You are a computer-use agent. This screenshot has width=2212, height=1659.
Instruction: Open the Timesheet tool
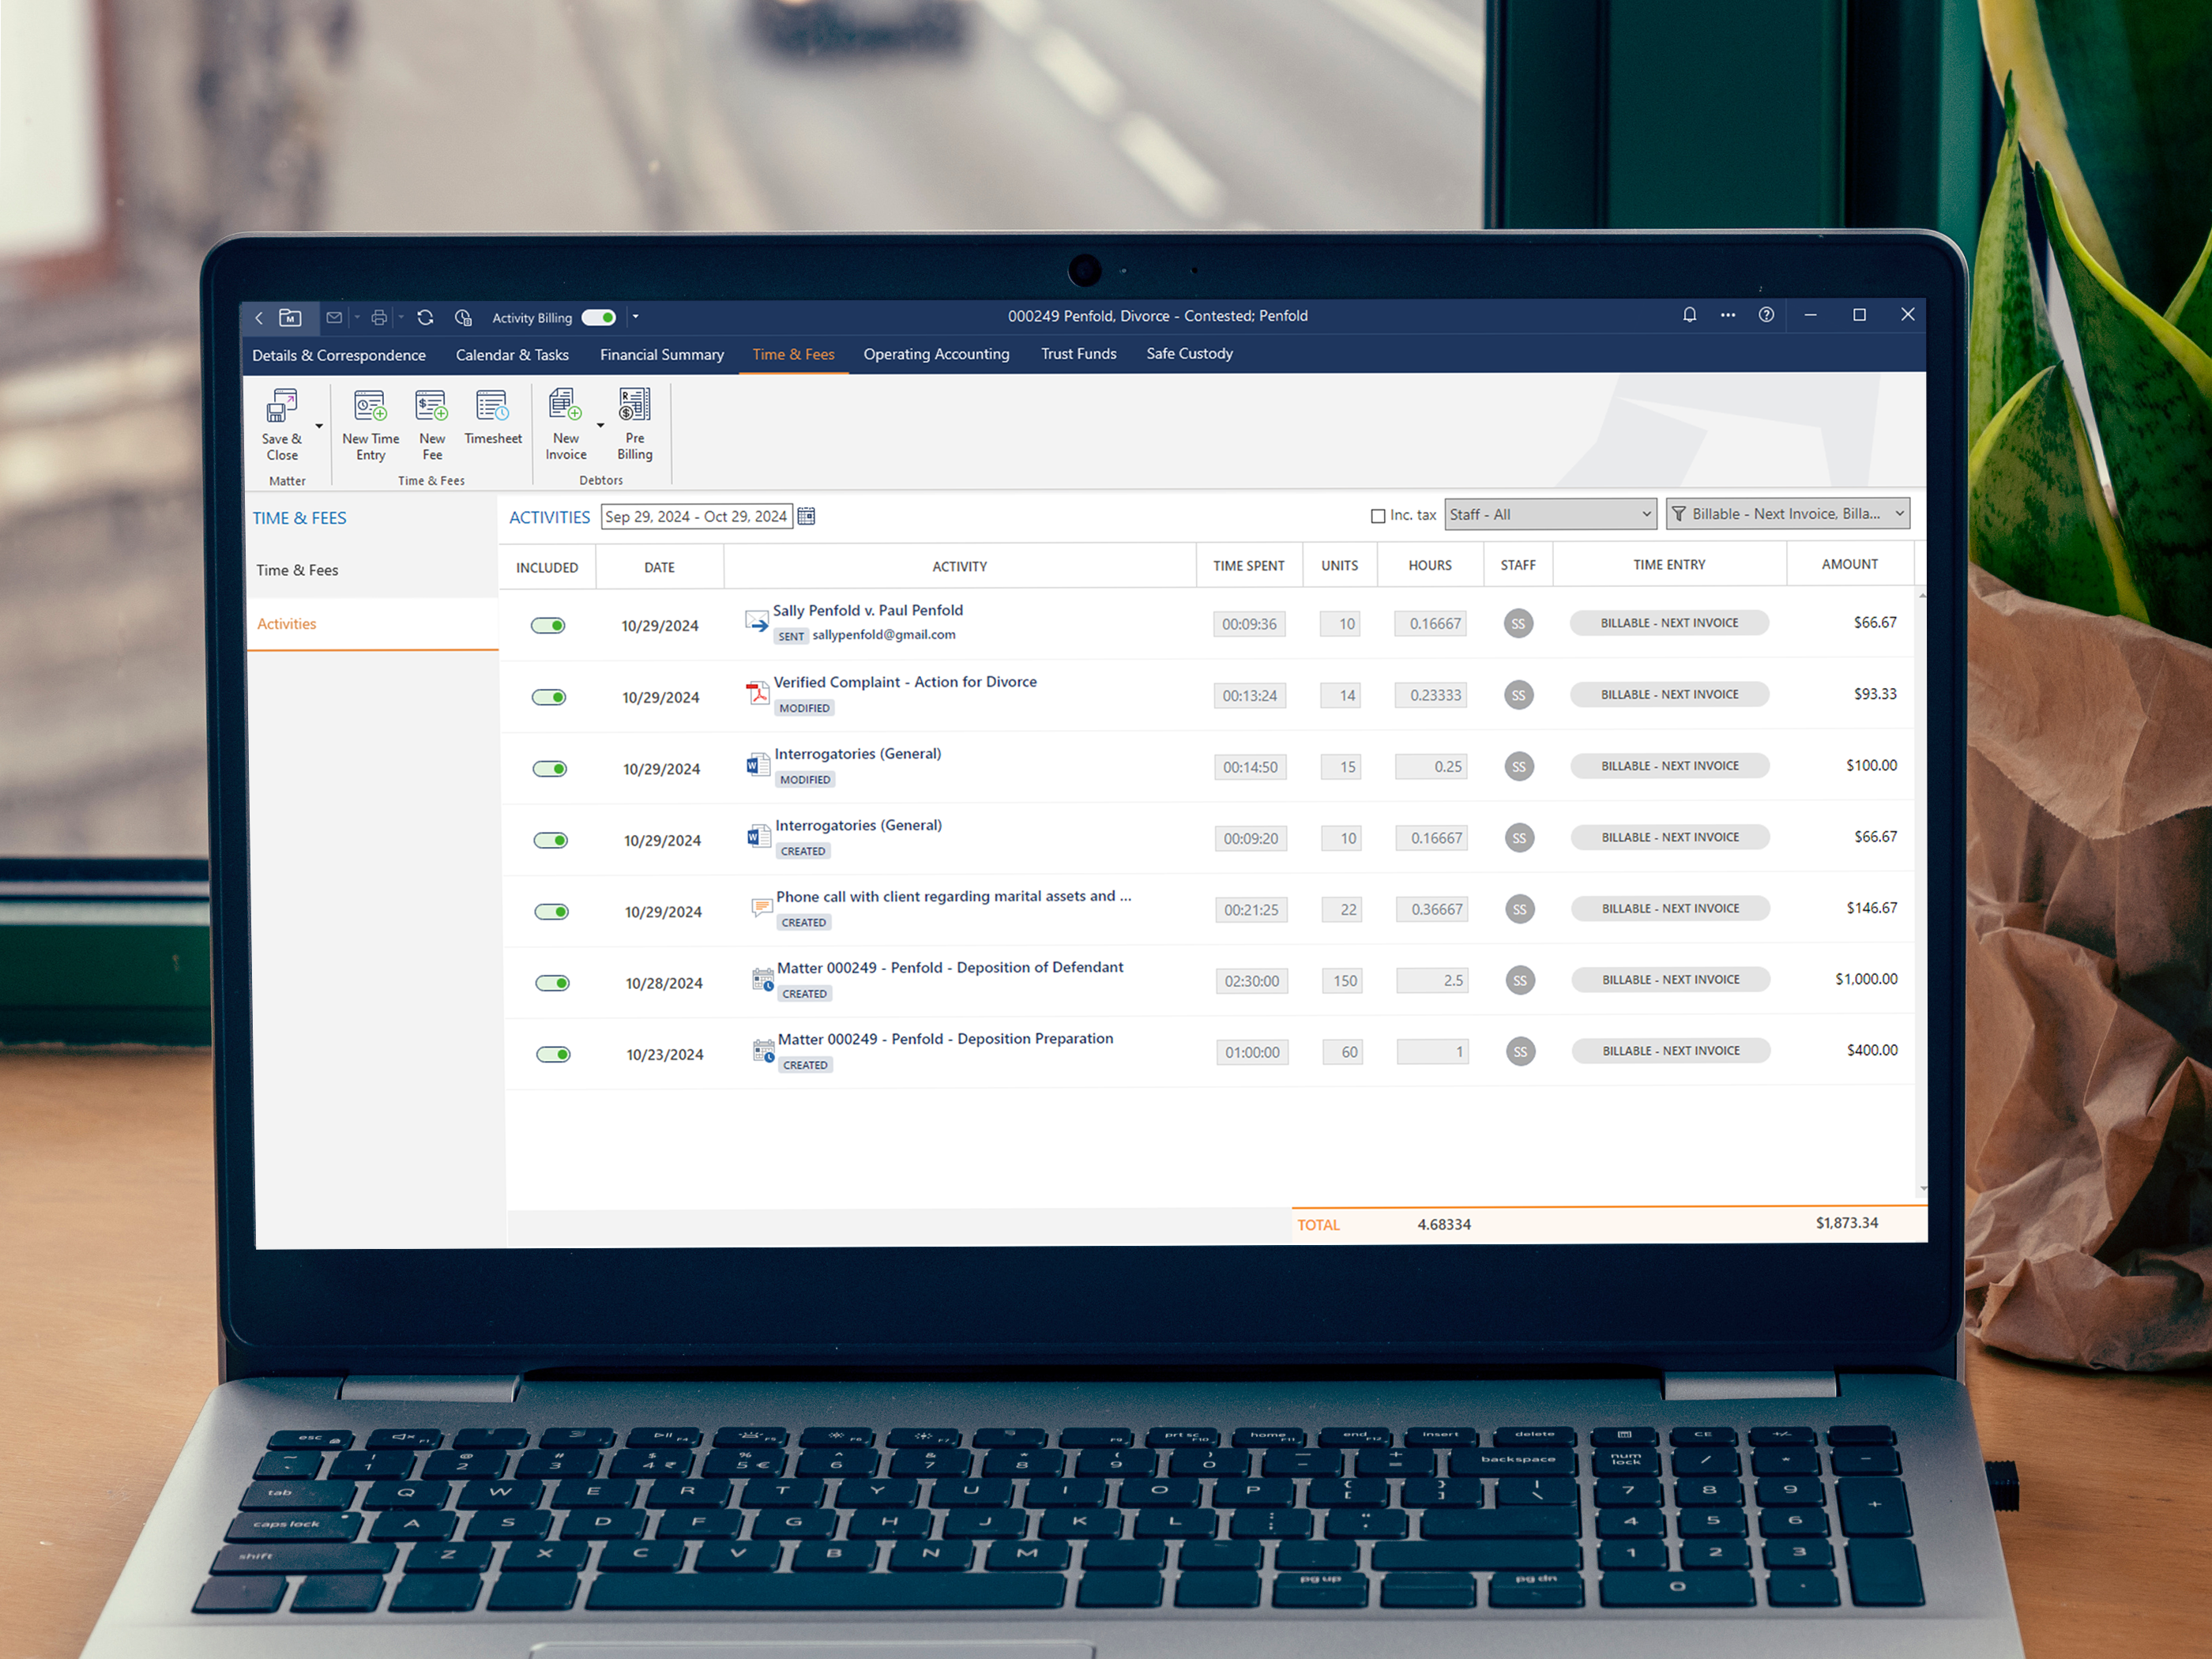[x=493, y=418]
